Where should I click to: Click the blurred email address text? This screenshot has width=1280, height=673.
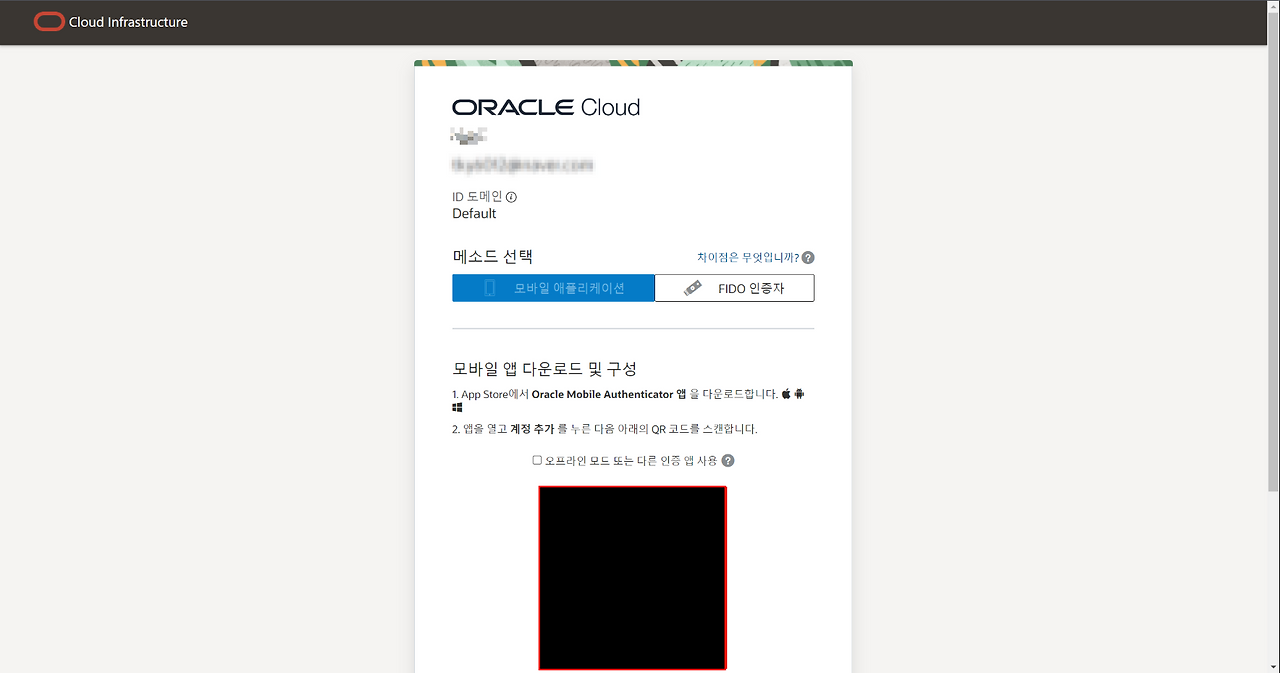pyautogui.click(x=523, y=164)
